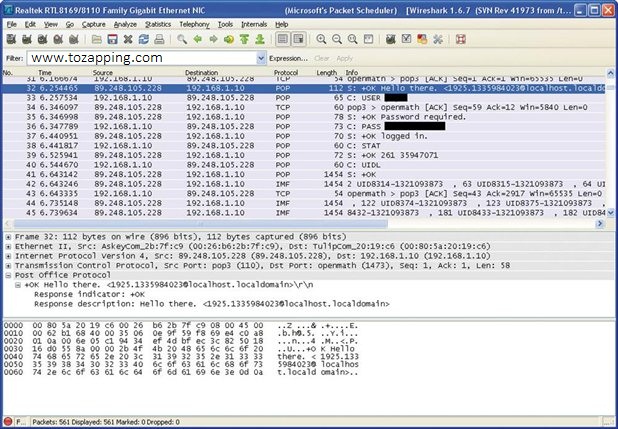Toggle packet list colorize button
618x429 pixels.
coord(283,39)
